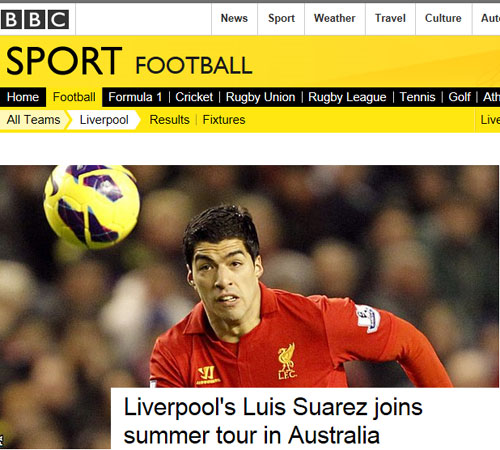Select the Football tab
Viewport: 500px width, 450px height.
click(x=74, y=97)
